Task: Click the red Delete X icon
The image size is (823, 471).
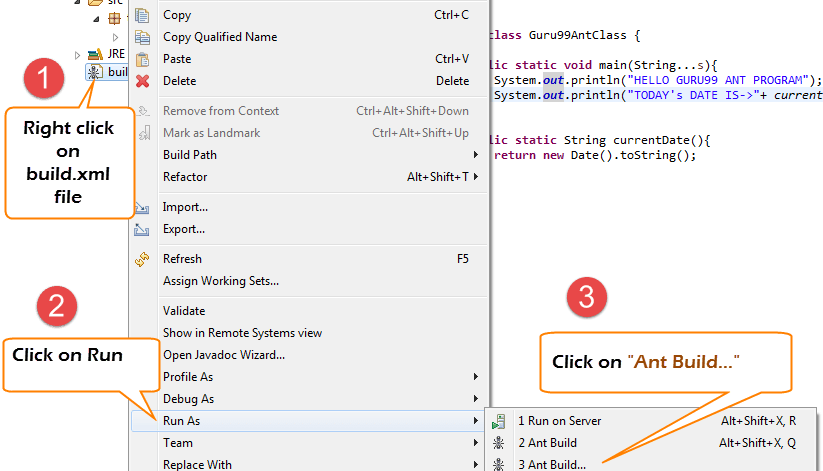Action: (142, 81)
